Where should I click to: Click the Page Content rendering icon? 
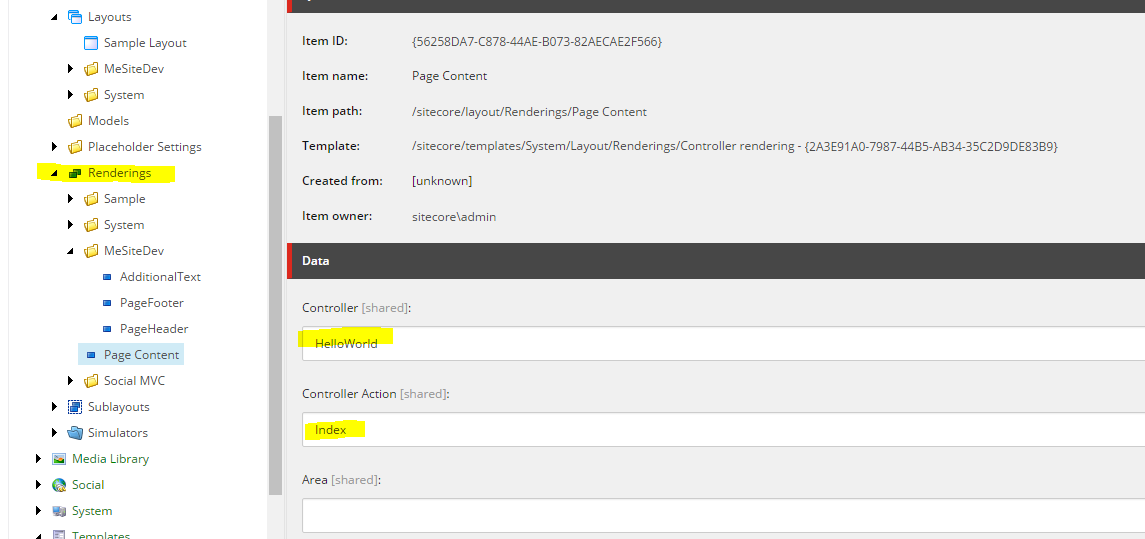coord(91,355)
